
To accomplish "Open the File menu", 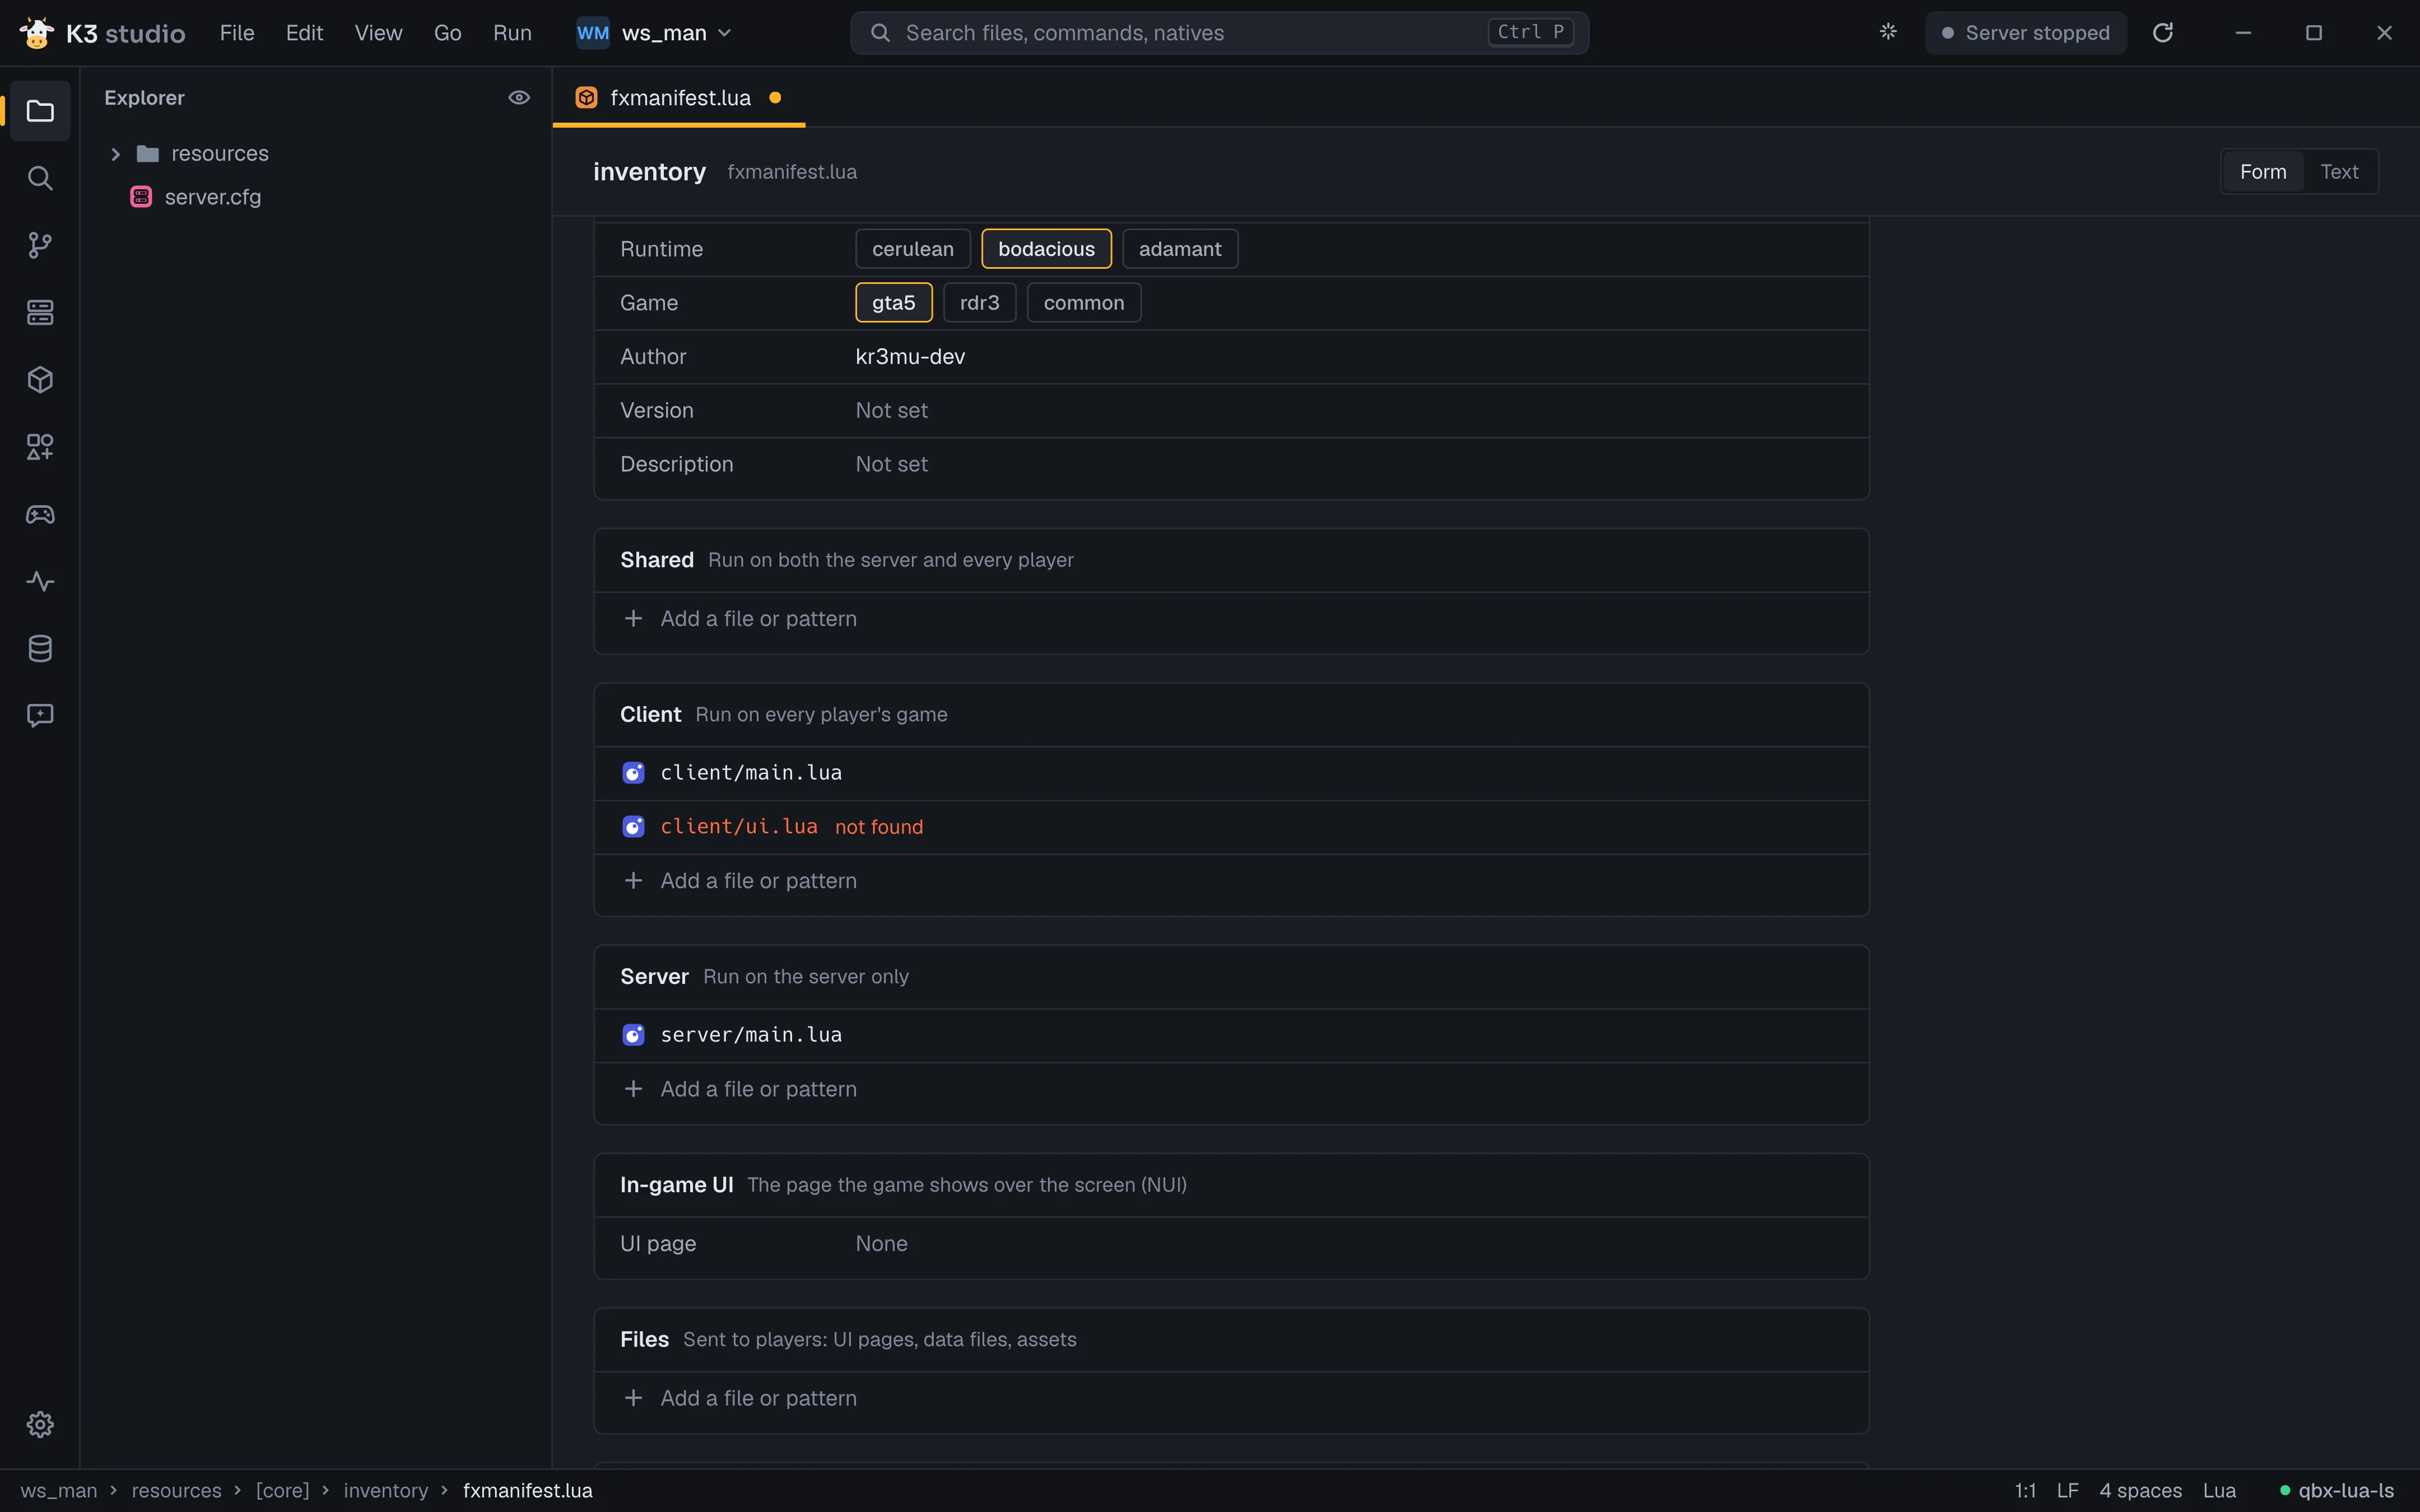I will coord(237,33).
